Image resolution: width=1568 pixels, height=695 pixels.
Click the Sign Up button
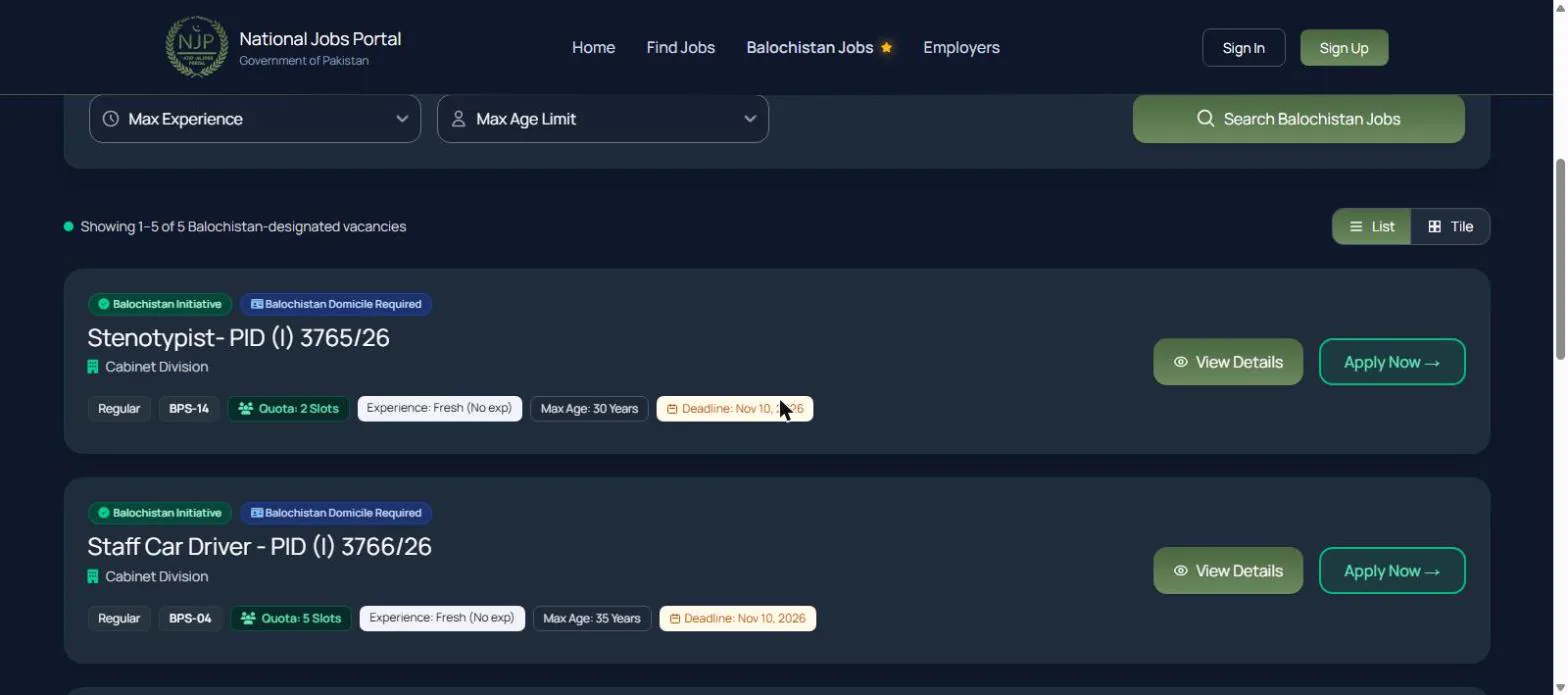pos(1344,48)
